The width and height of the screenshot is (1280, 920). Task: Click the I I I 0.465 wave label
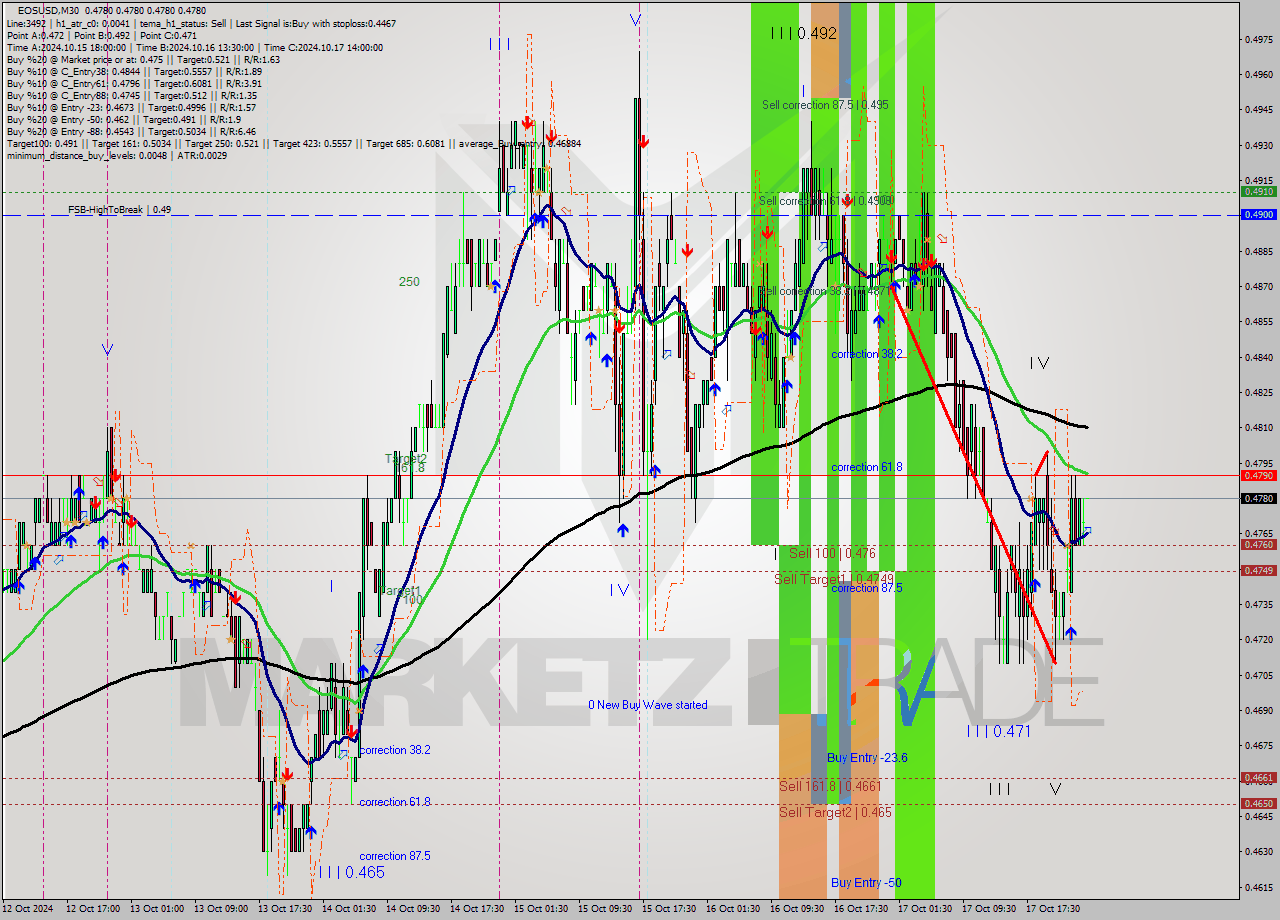click(352, 872)
